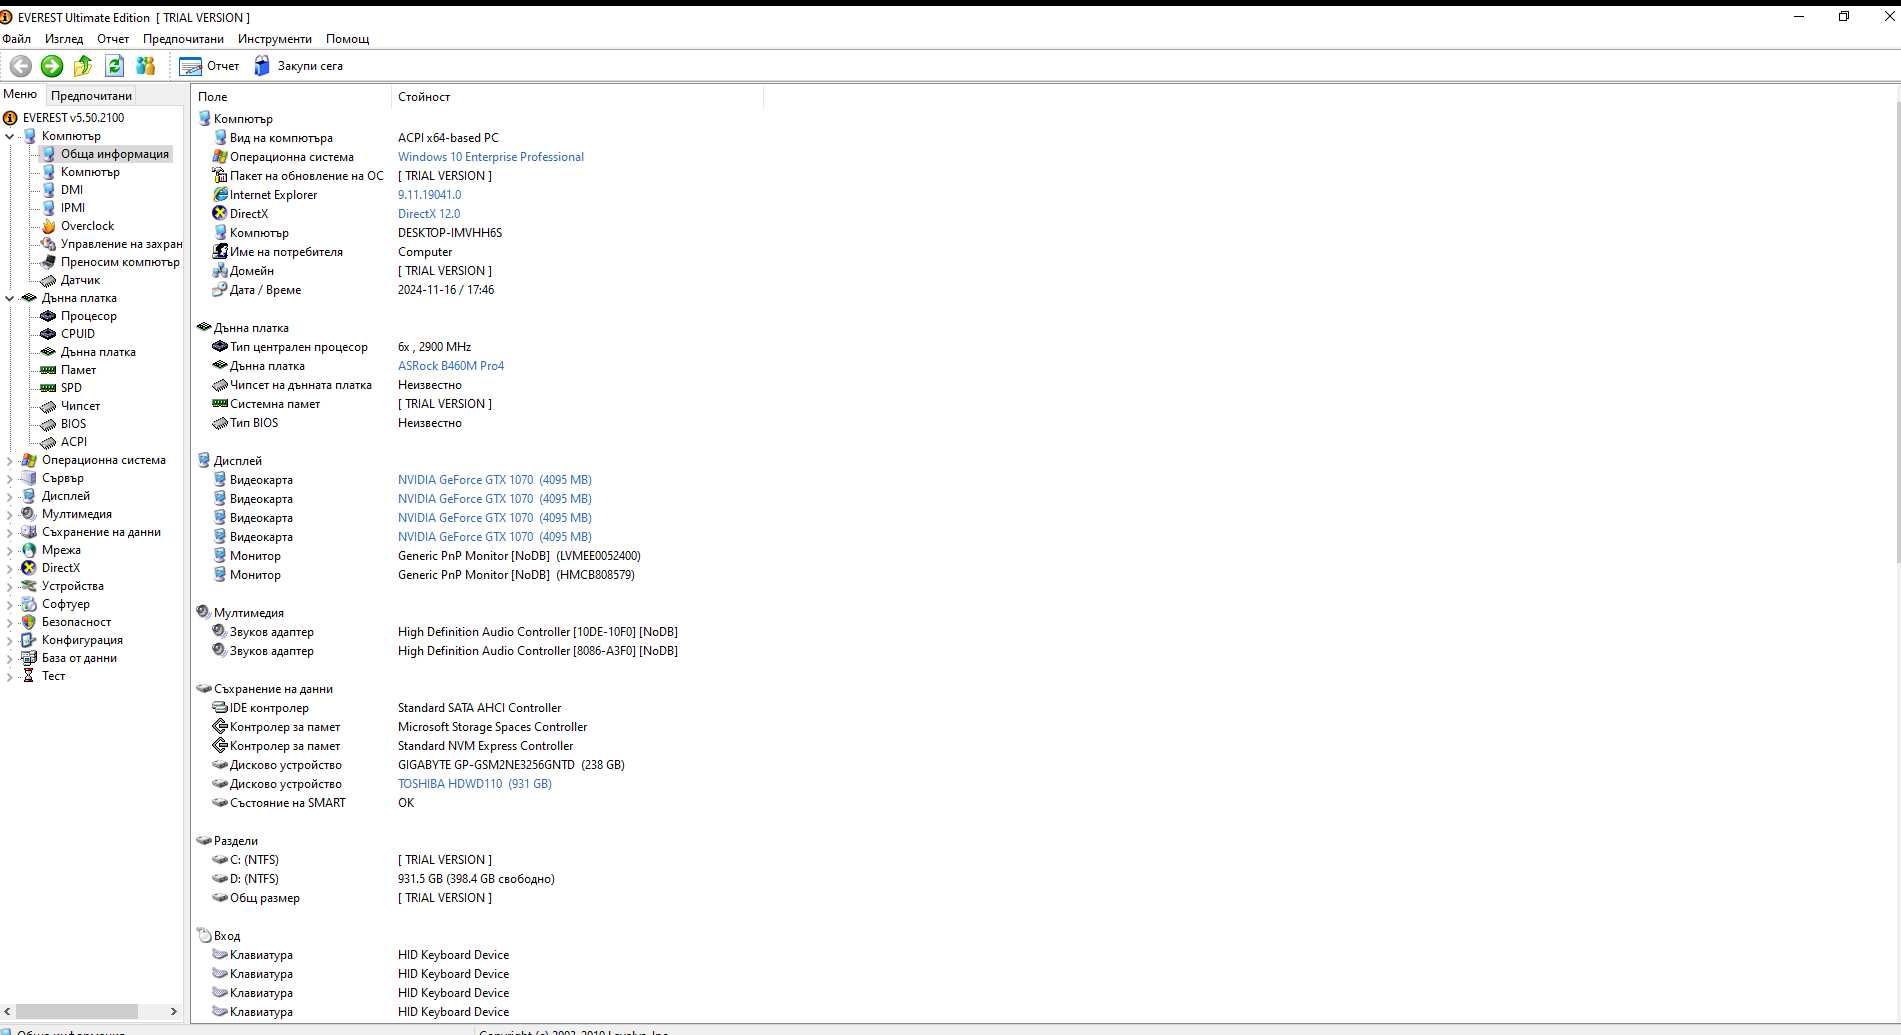This screenshot has height=1035, width=1901.
Task: Open the Отчет menu in menu bar
Action: (x=113, y=39)
